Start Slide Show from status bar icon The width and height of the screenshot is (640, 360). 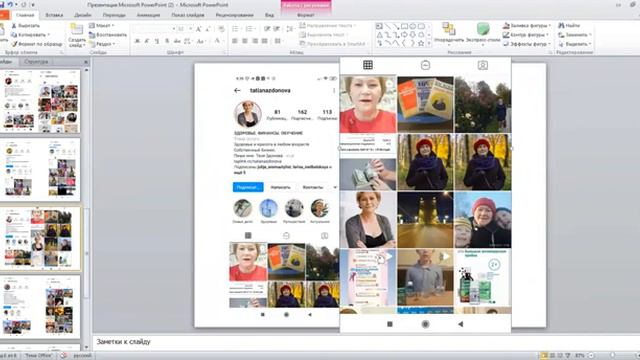tap(568, 356)
